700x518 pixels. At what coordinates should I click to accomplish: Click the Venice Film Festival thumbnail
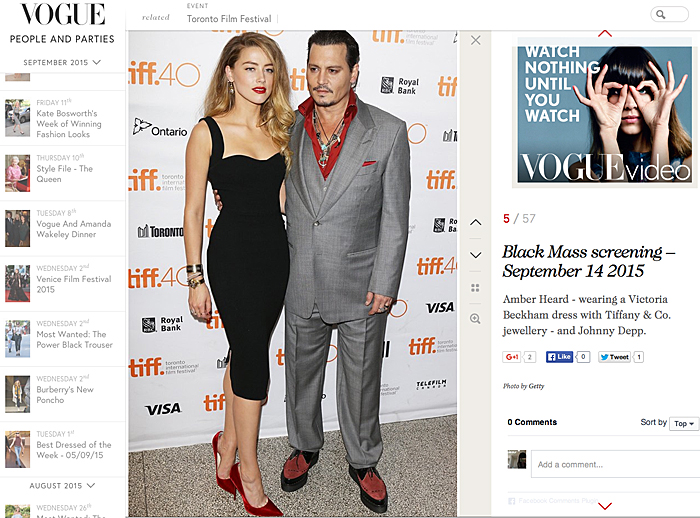[17, 284]
